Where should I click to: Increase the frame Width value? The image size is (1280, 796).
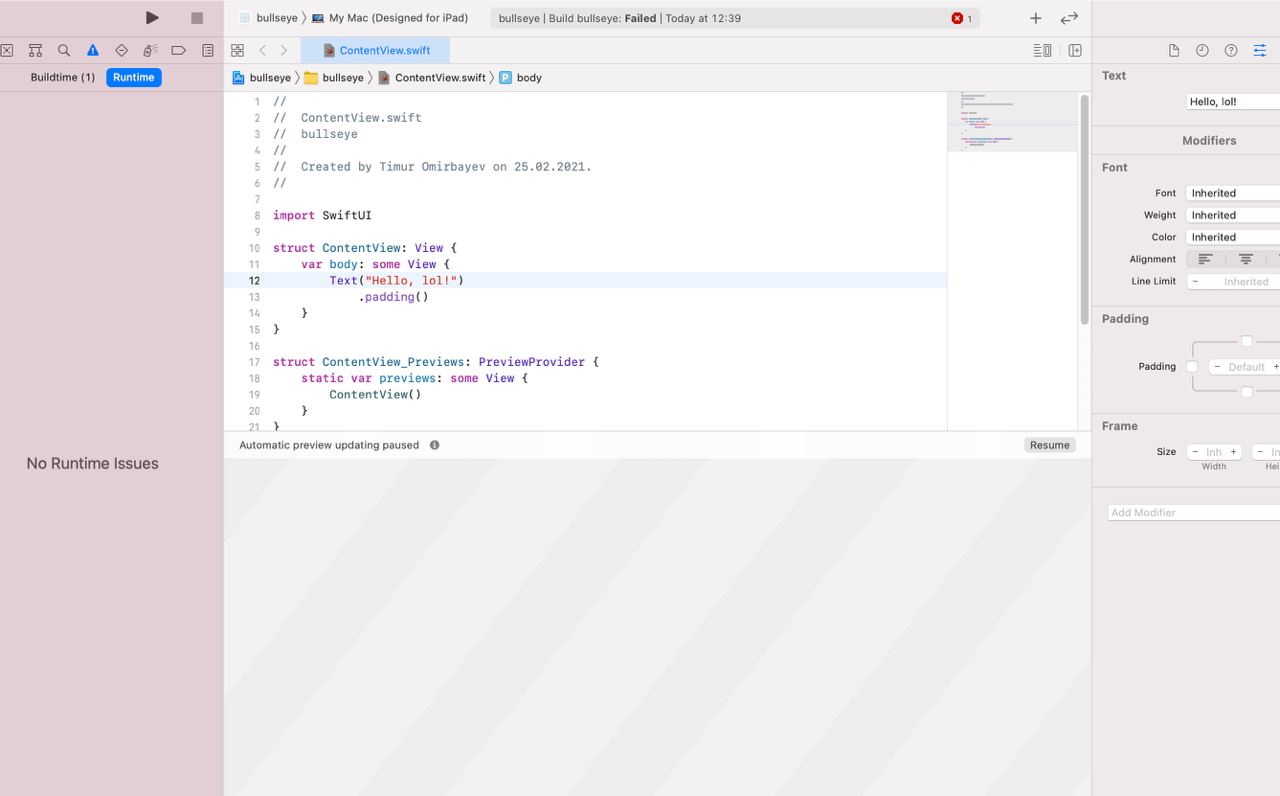1233,452
